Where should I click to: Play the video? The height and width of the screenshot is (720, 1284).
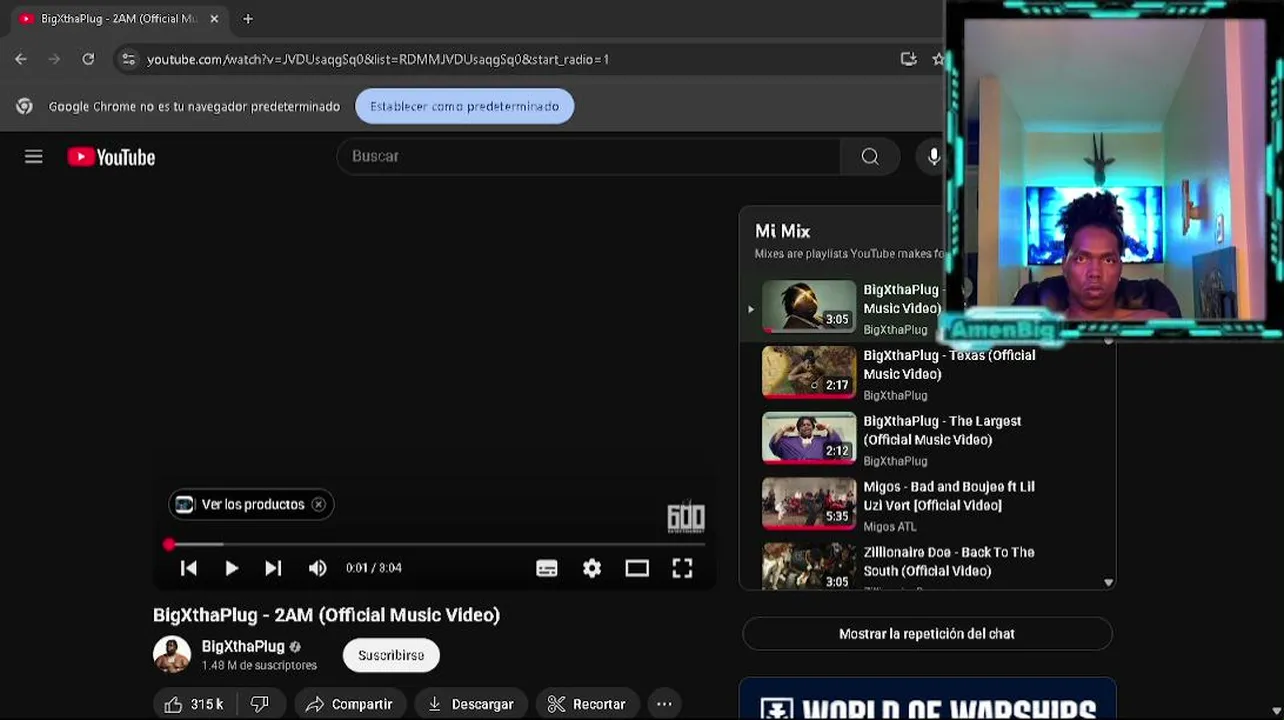point(231,568)
